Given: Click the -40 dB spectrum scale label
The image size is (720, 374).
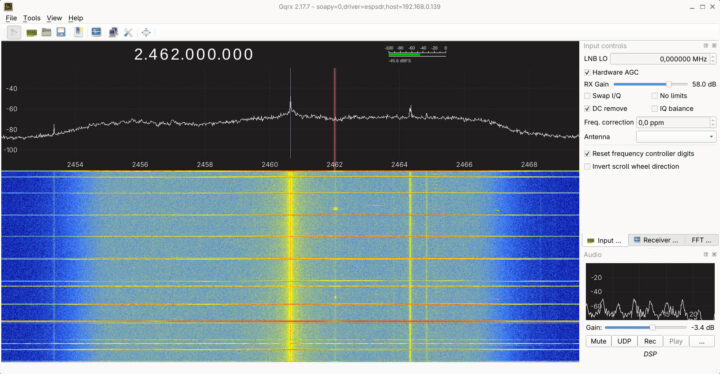Looking at the screenshot, I should pyautogui.click(x=11, y=89).
